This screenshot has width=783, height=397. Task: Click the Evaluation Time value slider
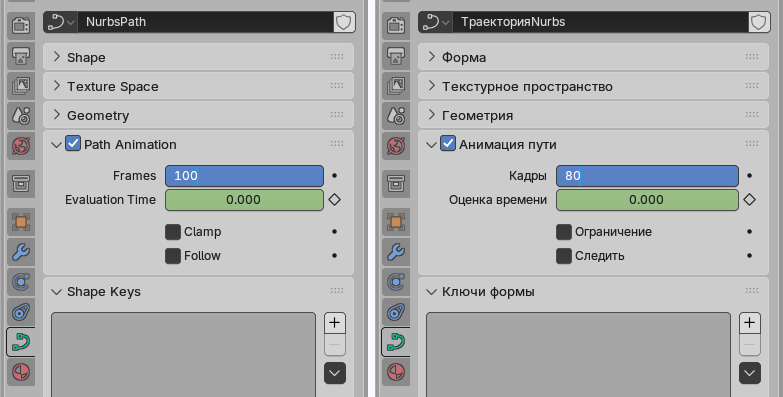244,200
